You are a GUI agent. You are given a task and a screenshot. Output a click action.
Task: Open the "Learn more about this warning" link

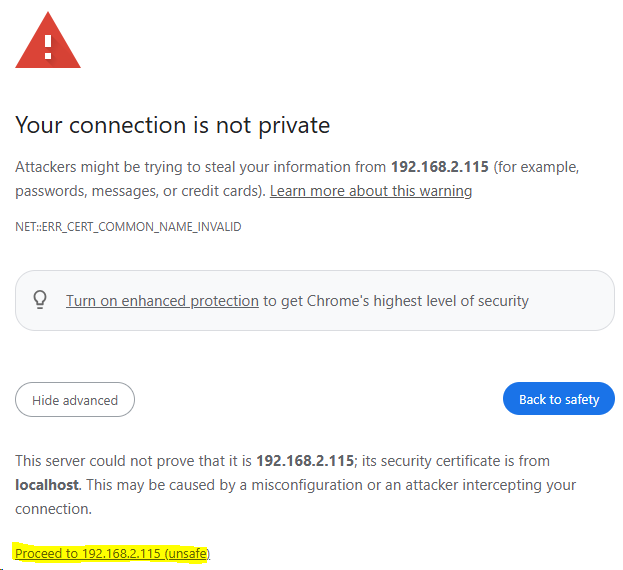click(x=371, y=190)
